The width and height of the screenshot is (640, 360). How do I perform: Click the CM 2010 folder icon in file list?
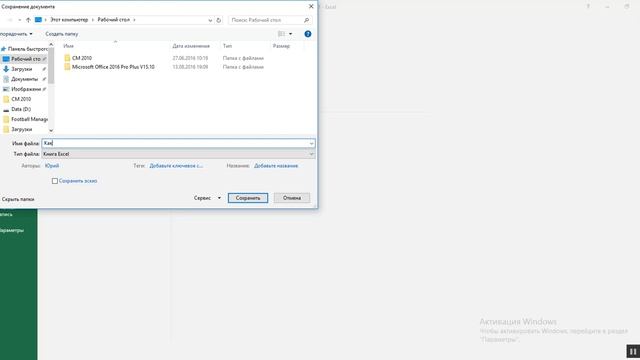pos(67,58)
